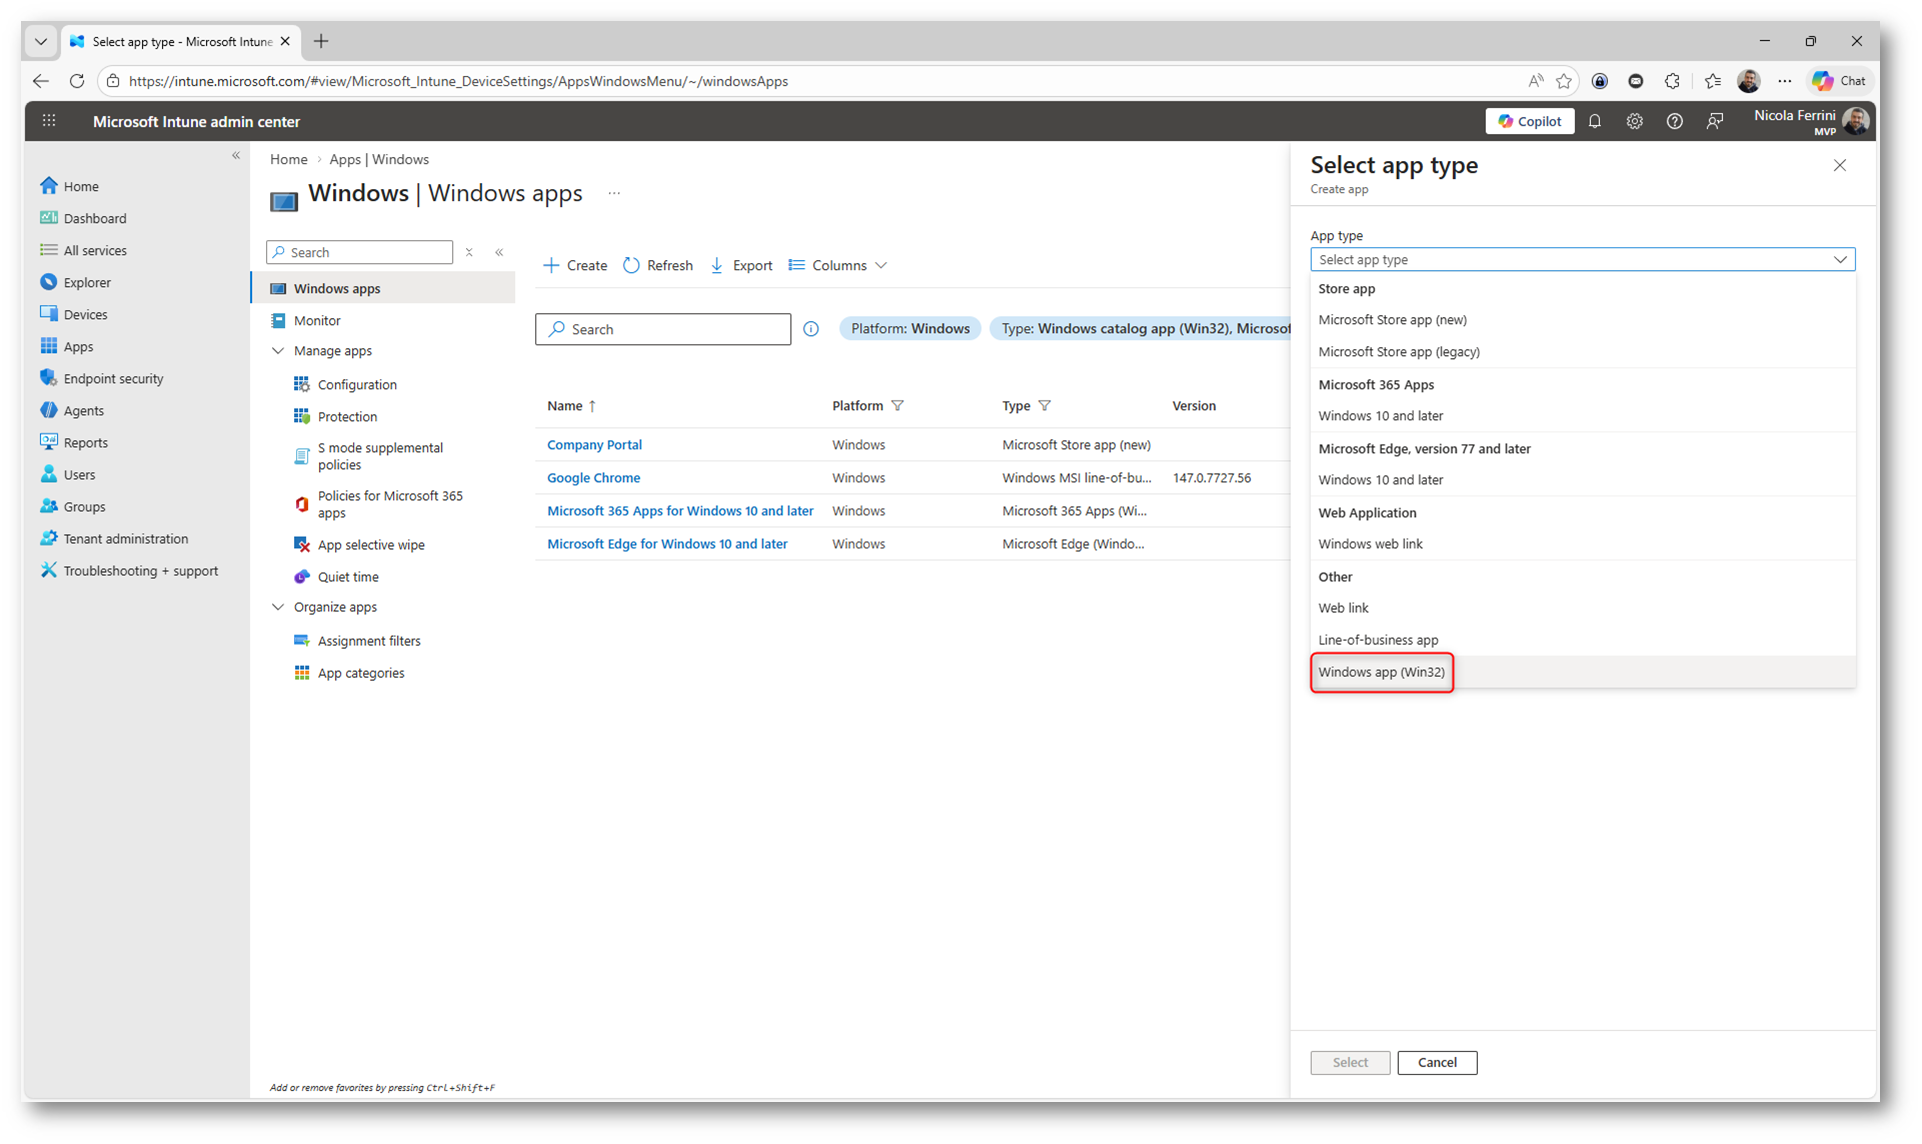The image size is (1922, 1144).
Task: Choose the Windows app (Win32) option
Action: tap(1381, 672)
